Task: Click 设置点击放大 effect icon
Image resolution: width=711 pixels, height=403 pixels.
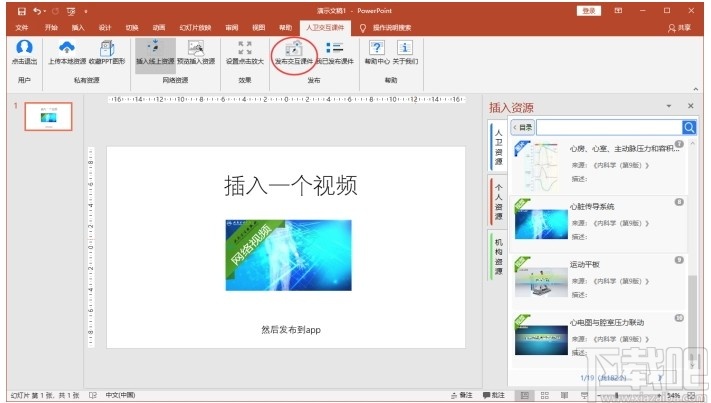Action: click(245, 48)
